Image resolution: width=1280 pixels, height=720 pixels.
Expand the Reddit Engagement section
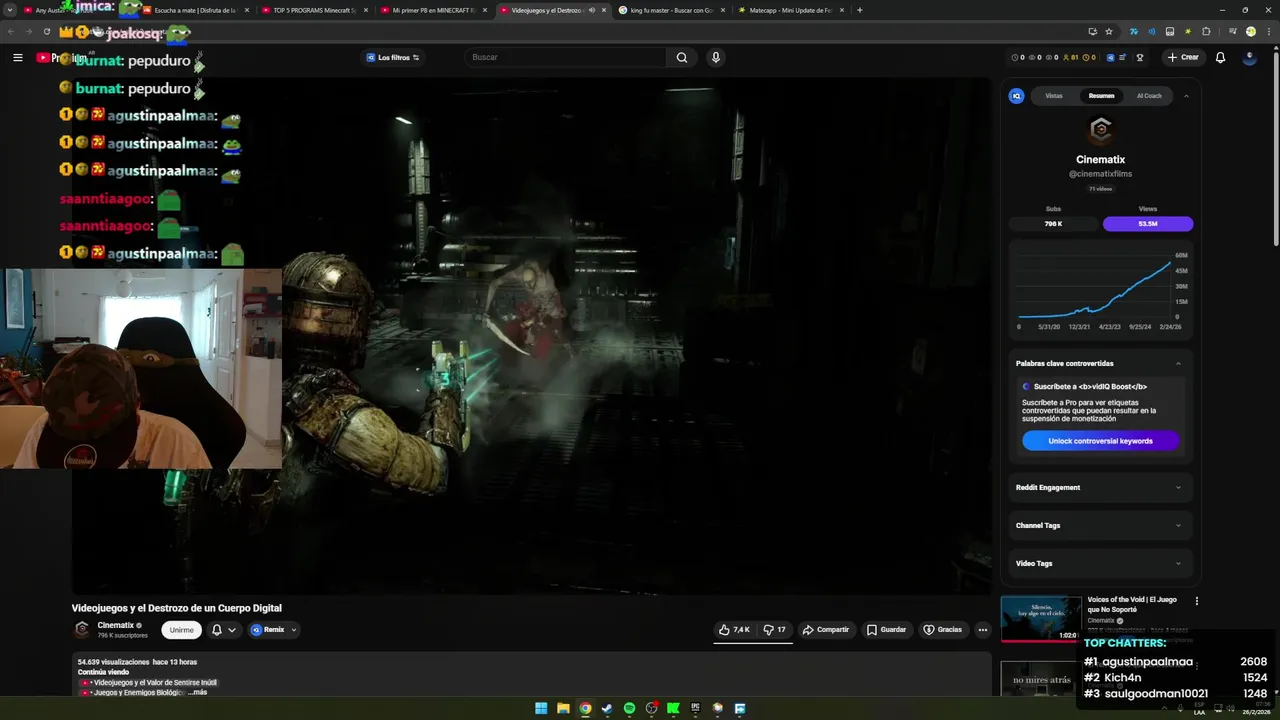point(1100,487)
